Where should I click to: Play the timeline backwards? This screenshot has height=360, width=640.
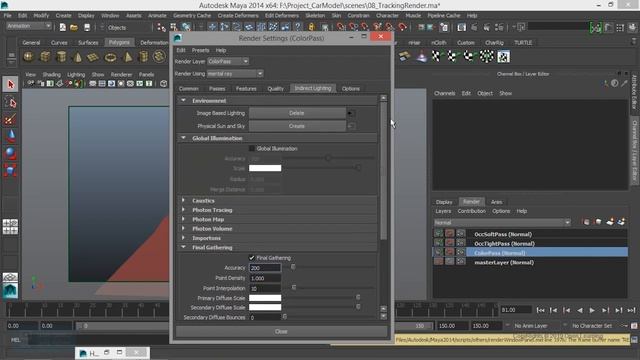click(x=580, y=310)
